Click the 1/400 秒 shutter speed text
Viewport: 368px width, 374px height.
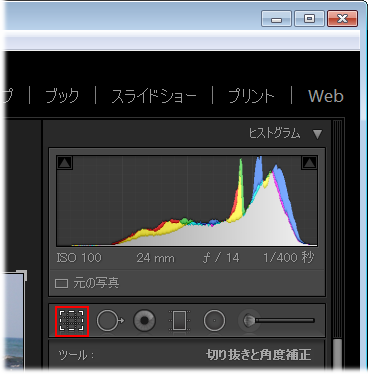(289, 257)
